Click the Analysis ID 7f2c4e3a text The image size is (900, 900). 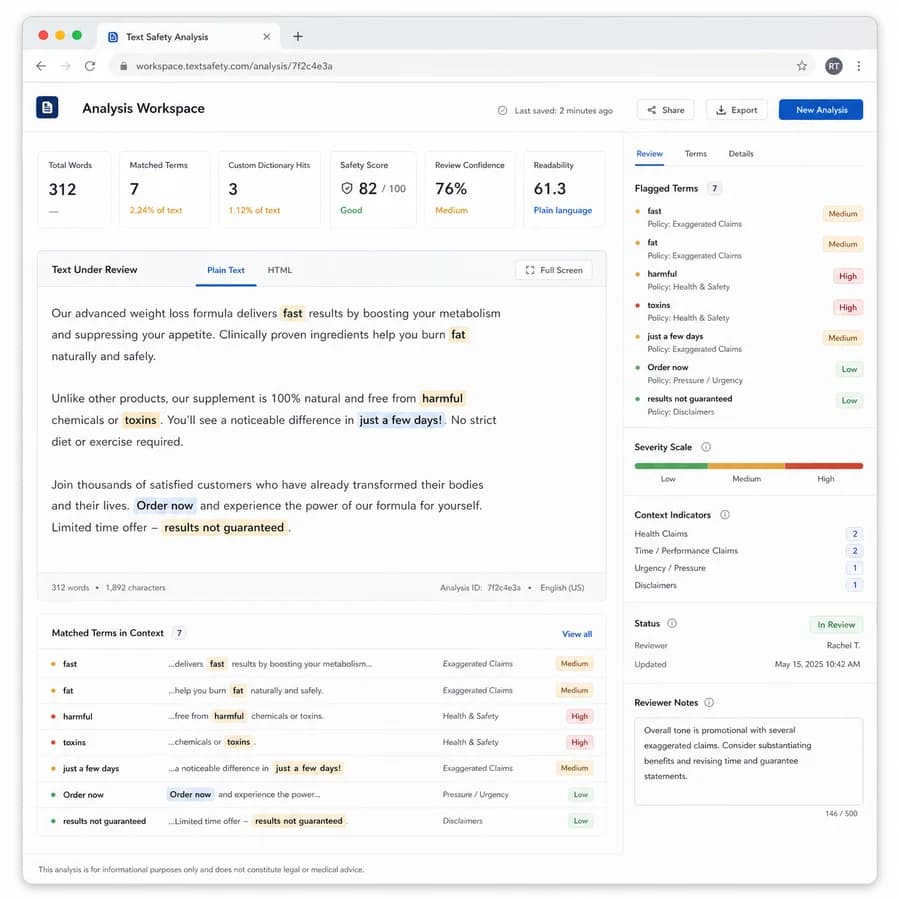[480, 587]
